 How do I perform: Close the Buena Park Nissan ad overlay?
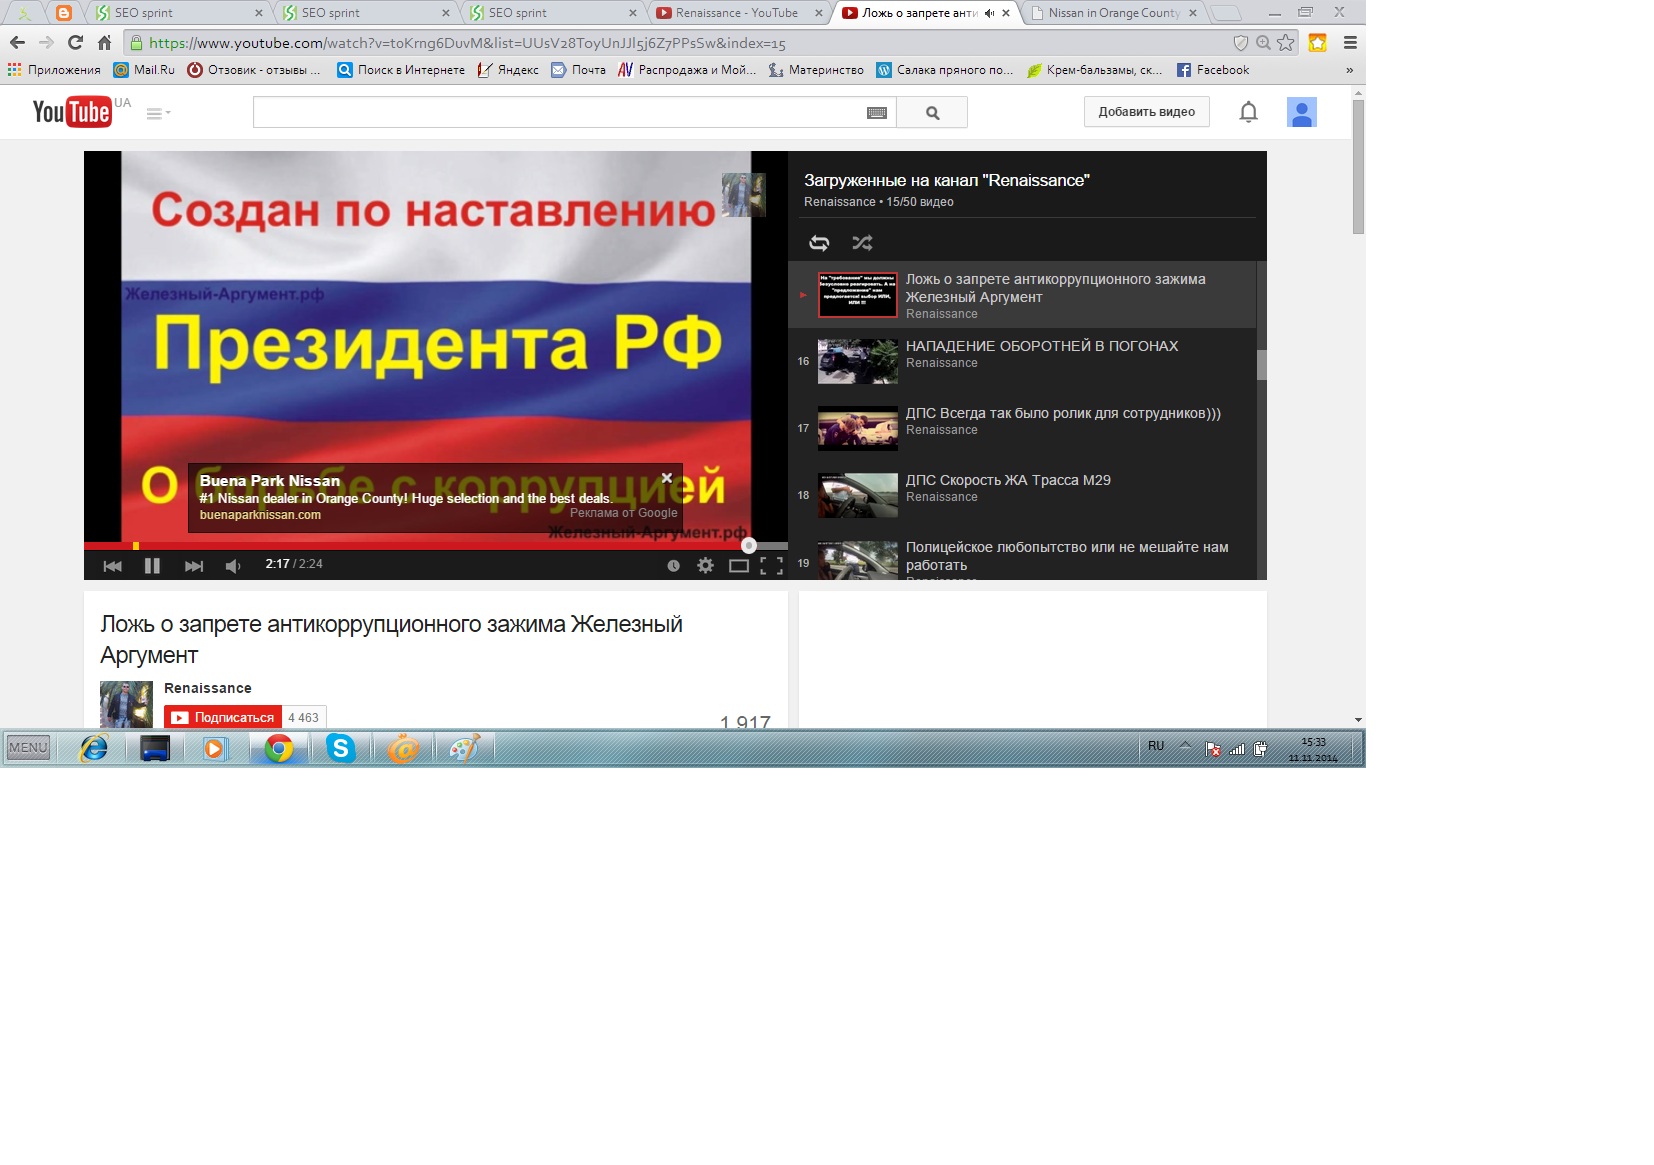(x=667, y=478)
